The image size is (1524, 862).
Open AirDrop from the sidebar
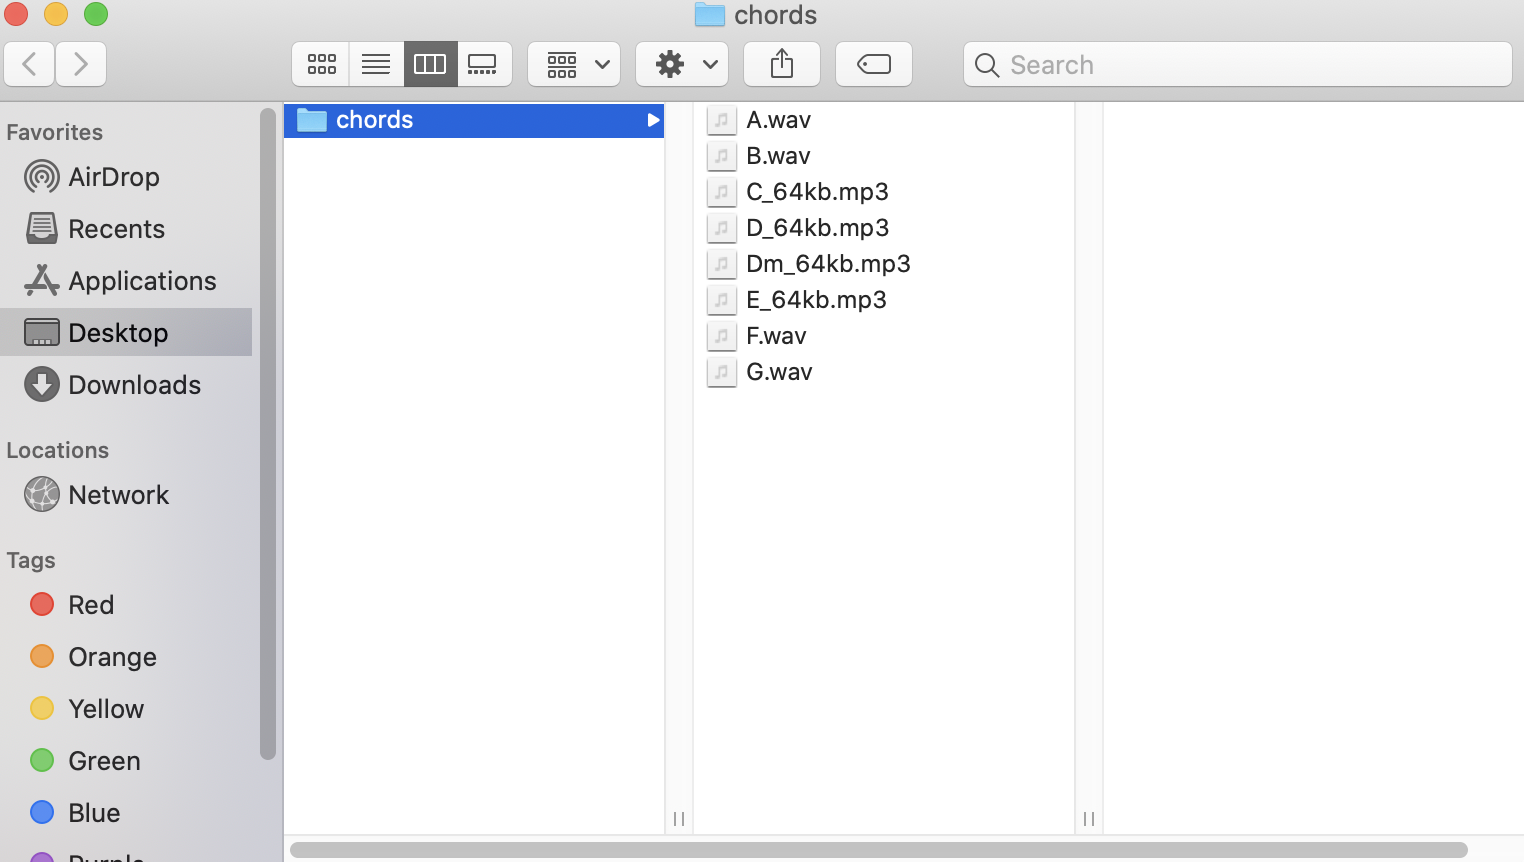pyautogui.click(x=113, y=176)
